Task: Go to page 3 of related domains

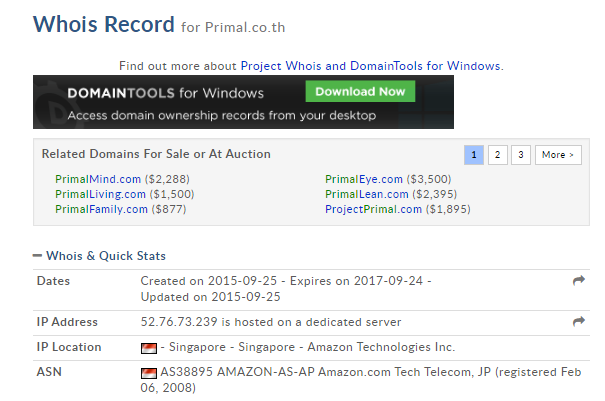Action: point(521,155)
